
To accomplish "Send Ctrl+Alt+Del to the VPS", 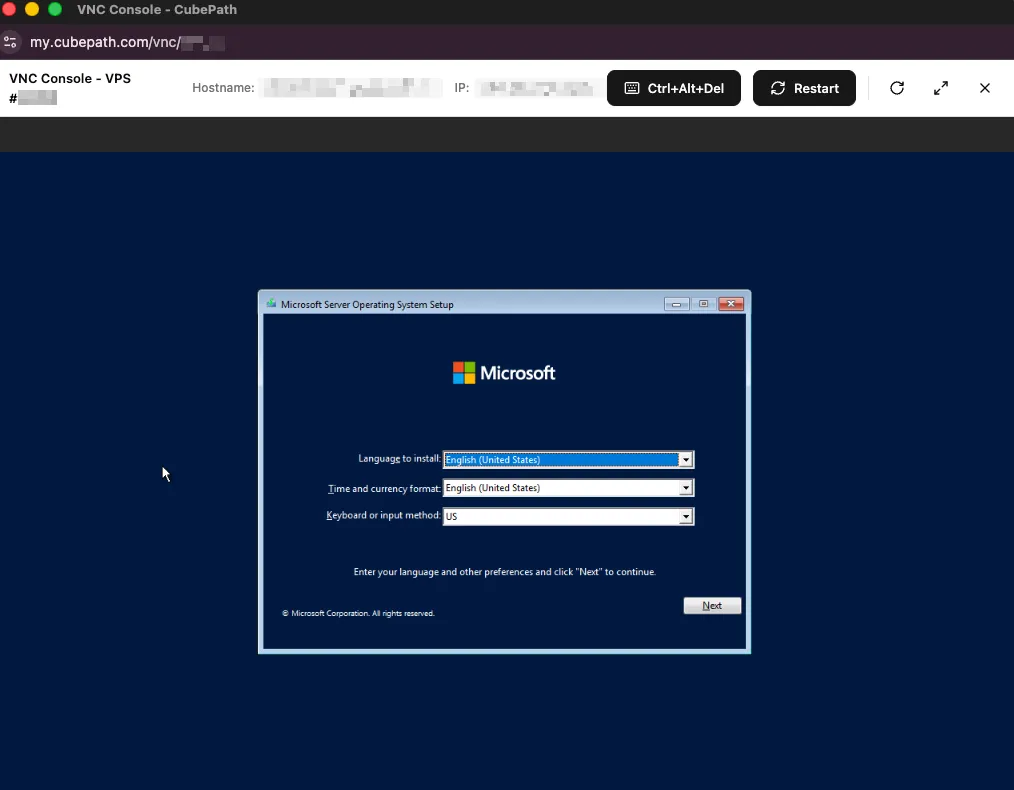I will point(673,88).
